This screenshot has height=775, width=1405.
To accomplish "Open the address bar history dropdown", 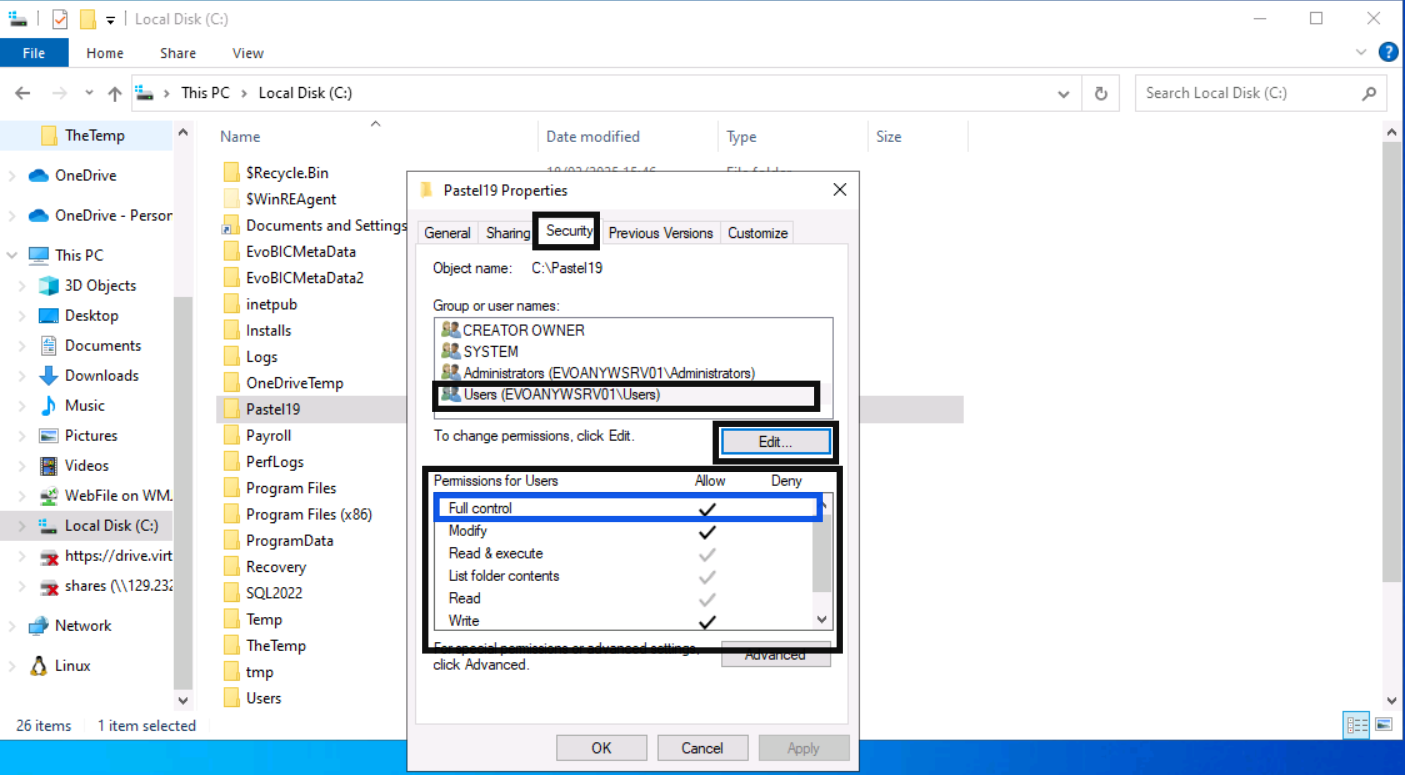I will pos(1063,93).
